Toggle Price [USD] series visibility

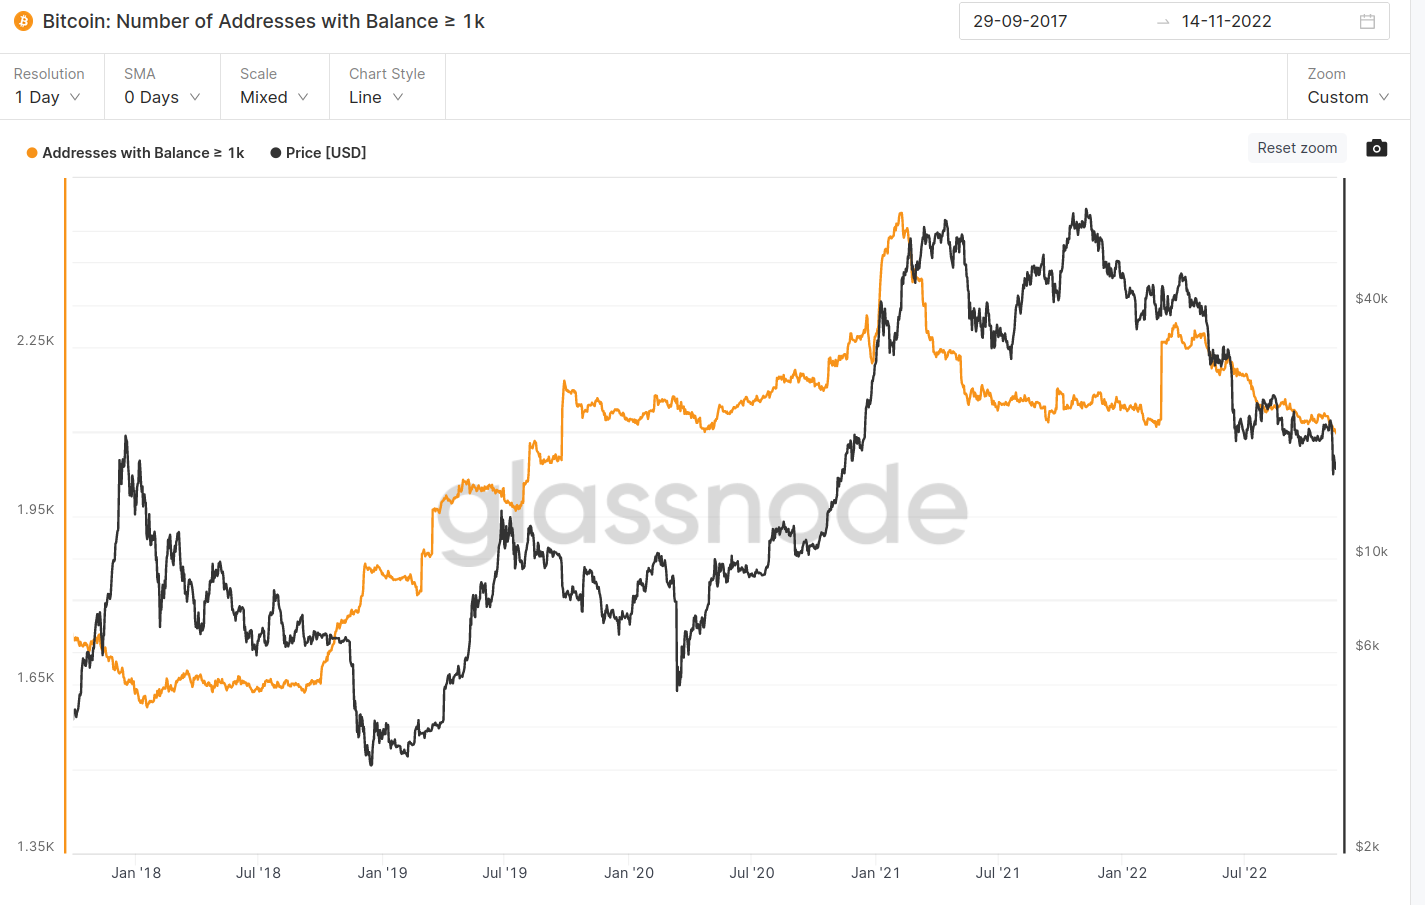pos(326,153)
